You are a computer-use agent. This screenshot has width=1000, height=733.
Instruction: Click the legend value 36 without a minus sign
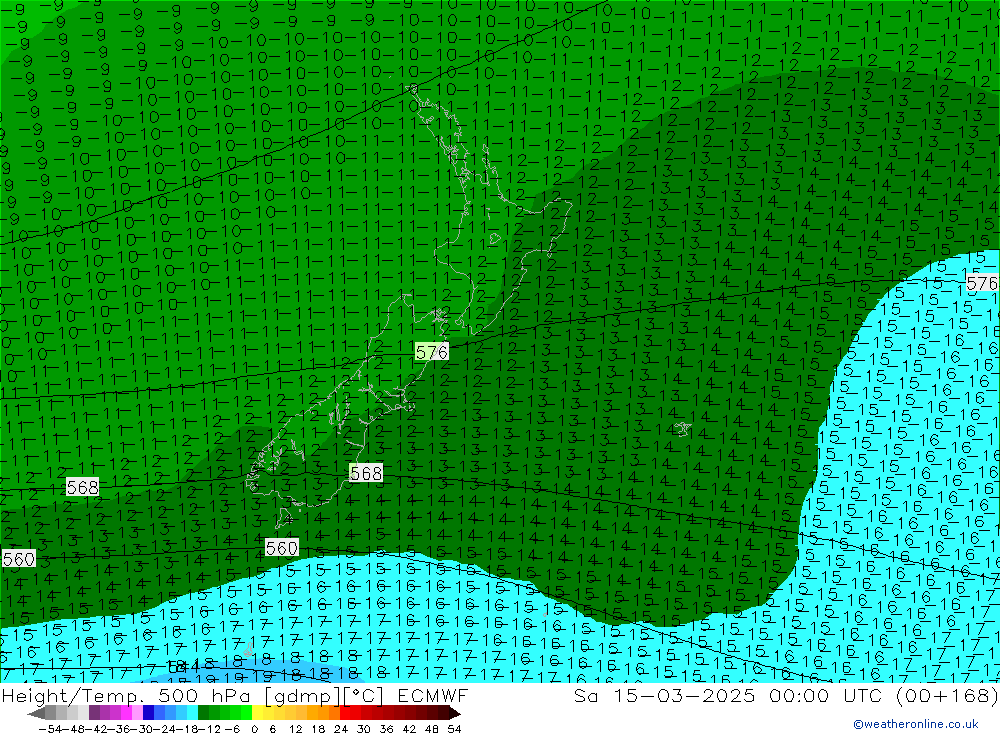386,729
